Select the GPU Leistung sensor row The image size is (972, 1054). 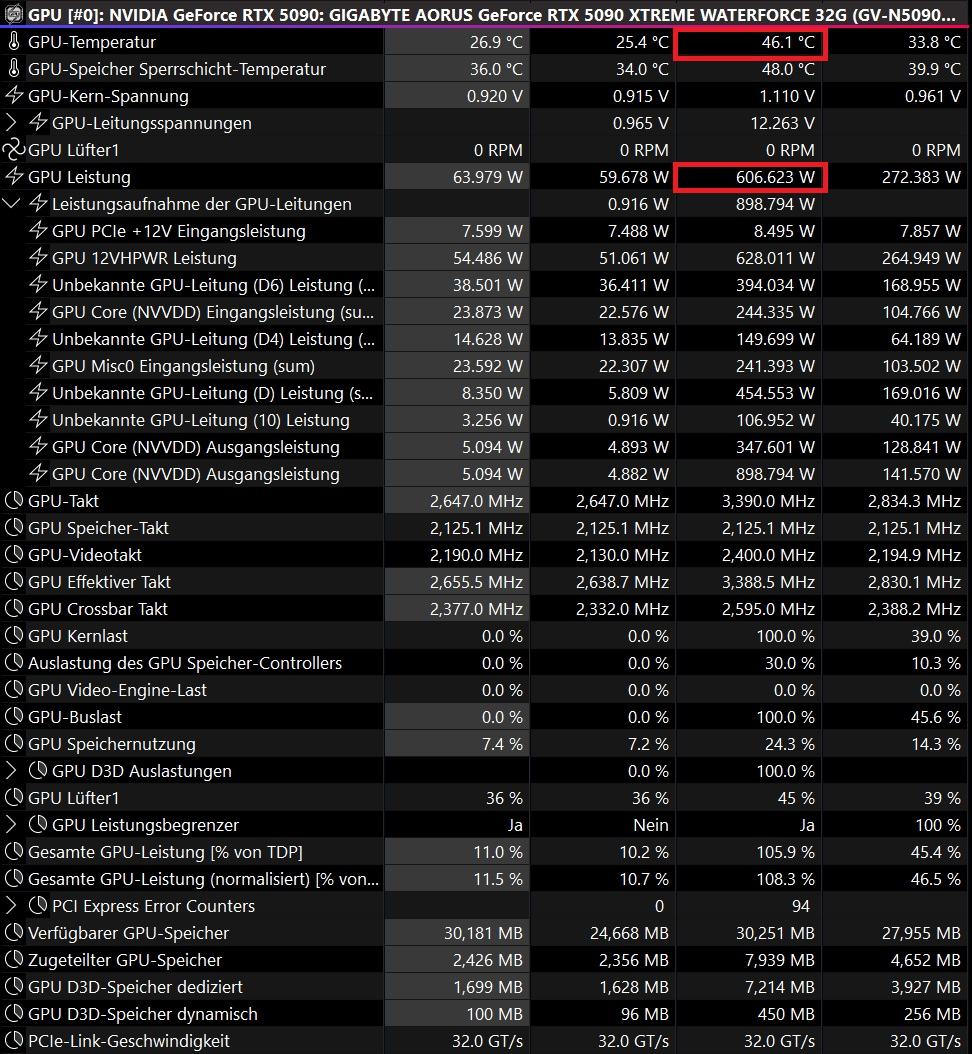[486, 176]
